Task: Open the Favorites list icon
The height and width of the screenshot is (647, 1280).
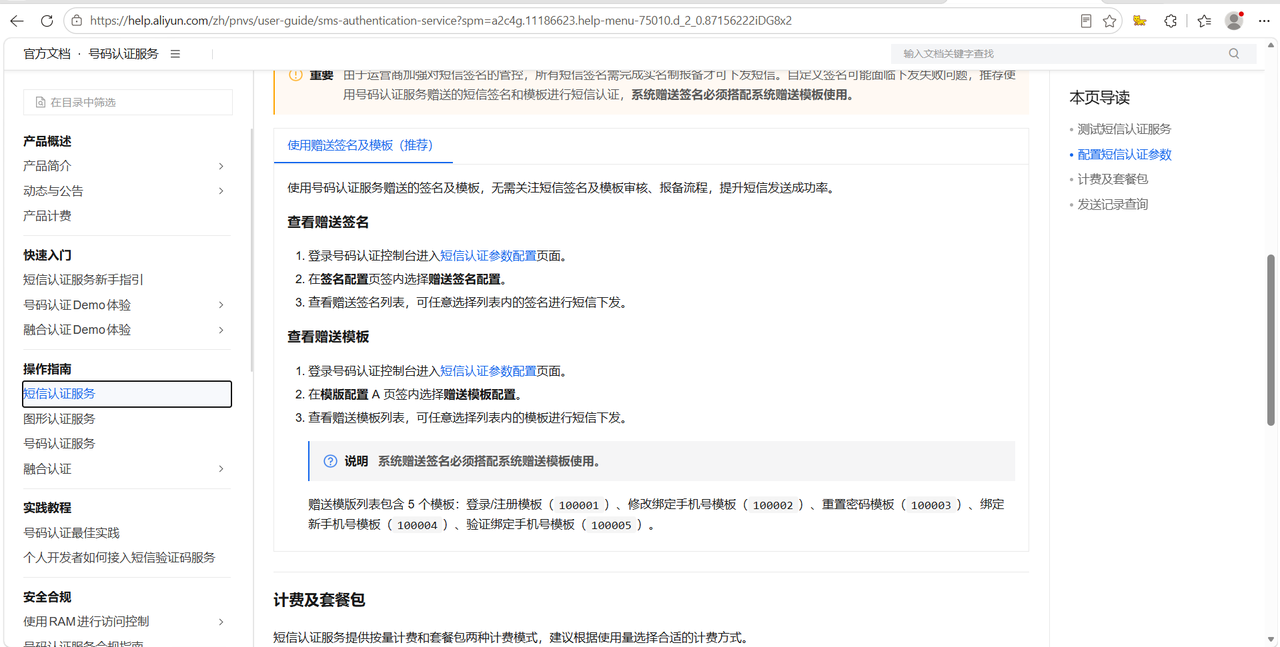Action: 1204,20
